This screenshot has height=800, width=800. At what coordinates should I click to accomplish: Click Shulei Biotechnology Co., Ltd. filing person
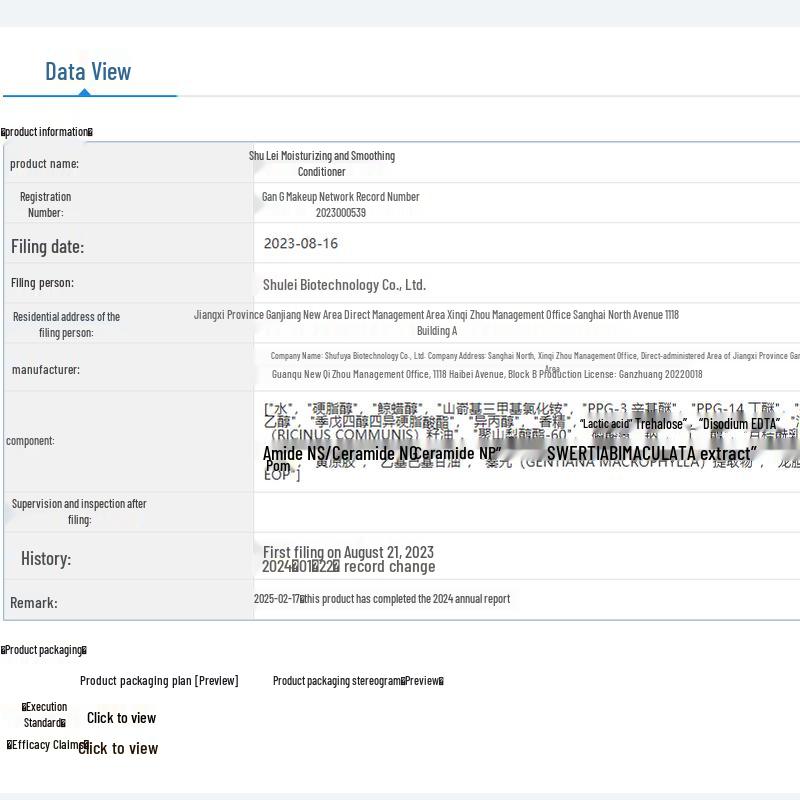click(344, 285)
